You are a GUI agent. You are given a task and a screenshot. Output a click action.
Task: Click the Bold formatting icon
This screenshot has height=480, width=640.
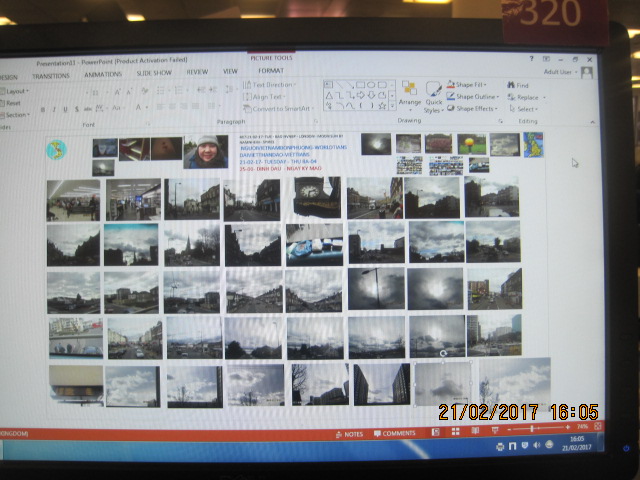43,109
